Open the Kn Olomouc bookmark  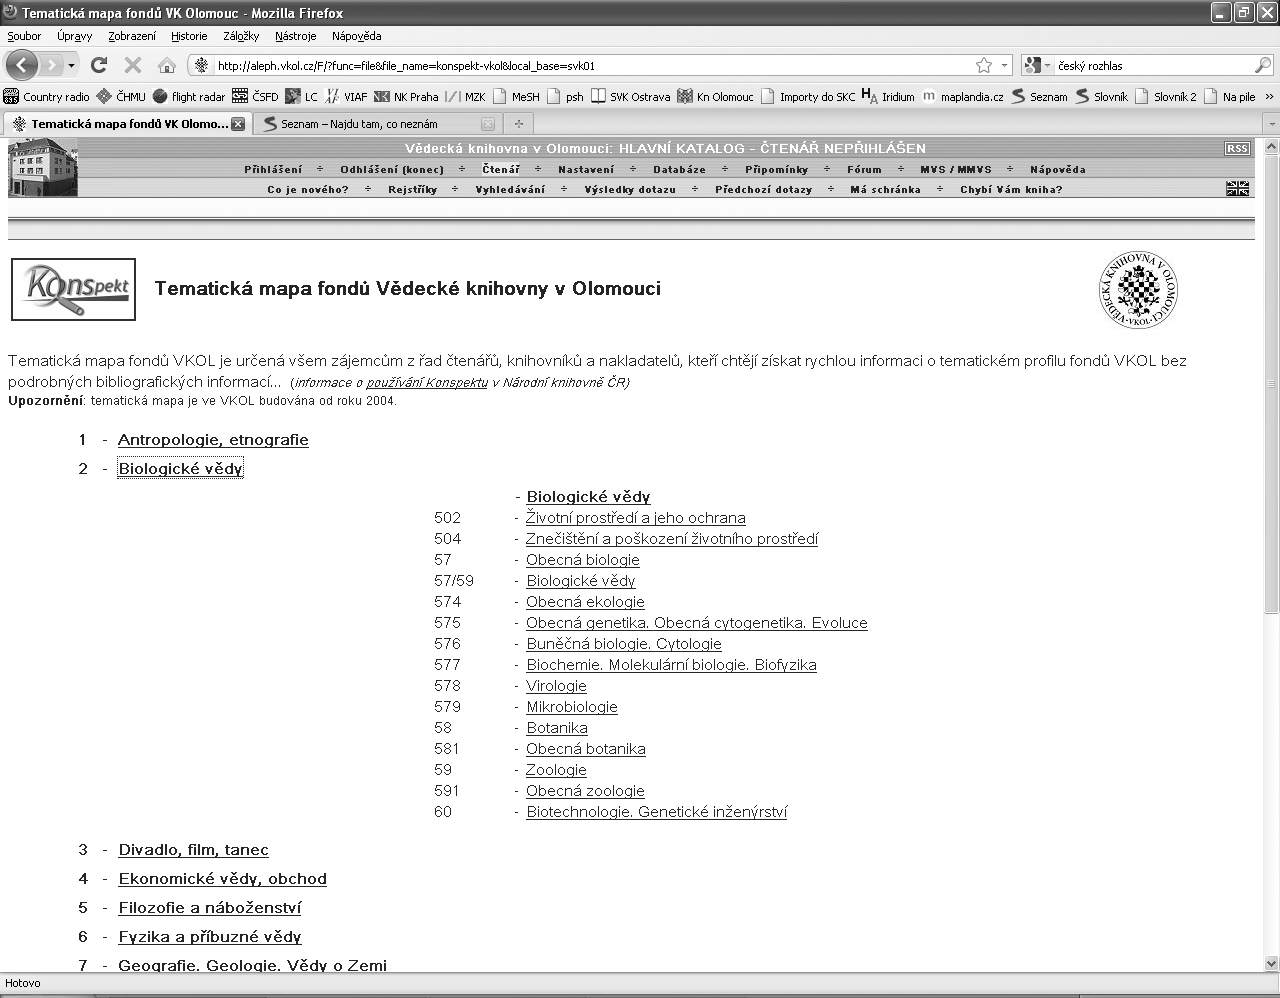pyautogui.click(x=715, y=97)
